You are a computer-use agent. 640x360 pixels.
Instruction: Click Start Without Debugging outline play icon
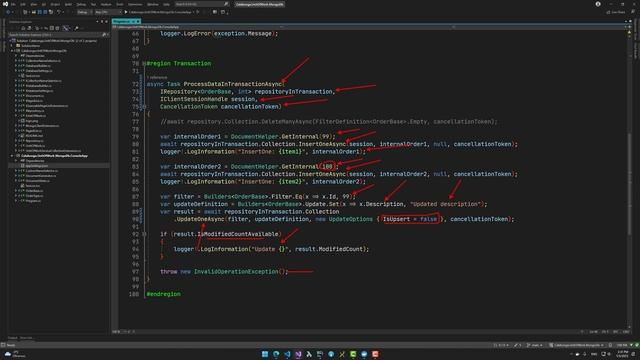pos(198,12)
